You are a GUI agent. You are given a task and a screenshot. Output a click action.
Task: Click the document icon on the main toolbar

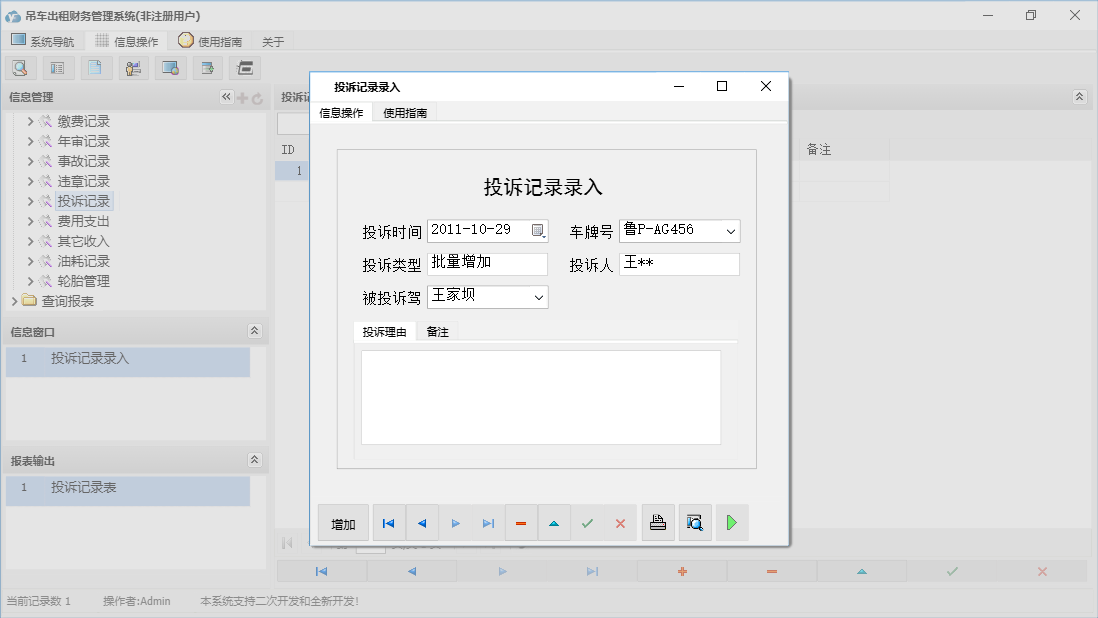[x=96, y=67]
